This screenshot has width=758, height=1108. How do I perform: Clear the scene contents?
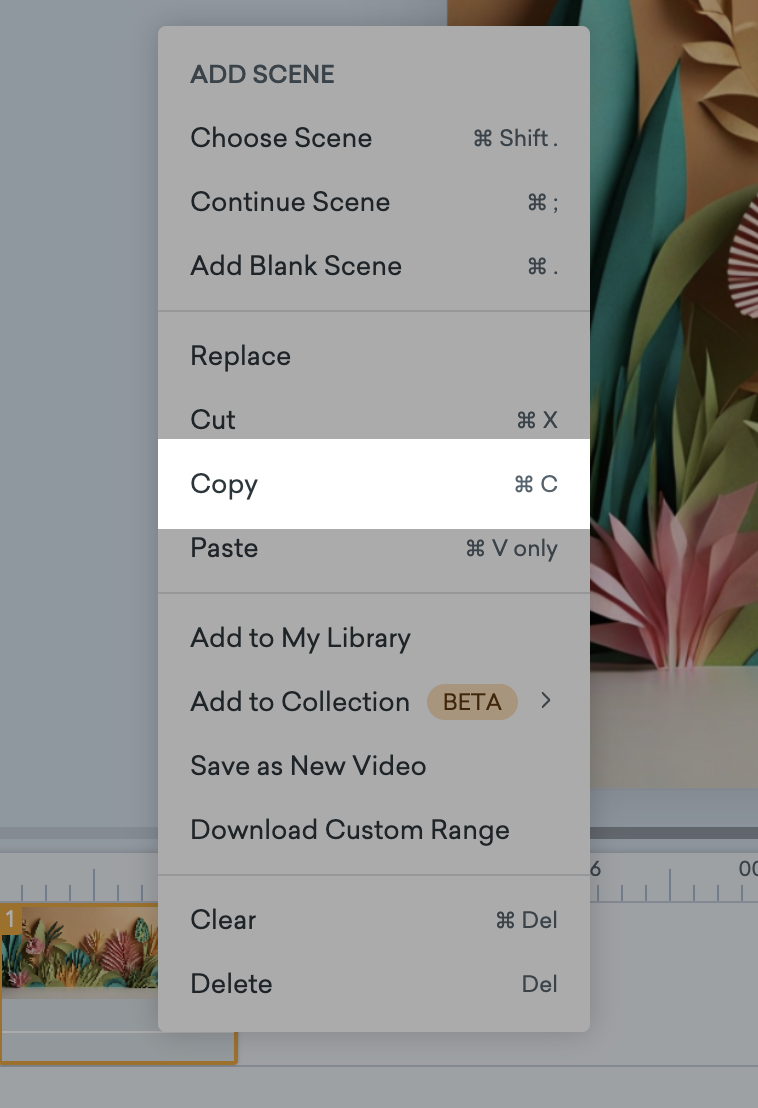[x=222, y=920]
